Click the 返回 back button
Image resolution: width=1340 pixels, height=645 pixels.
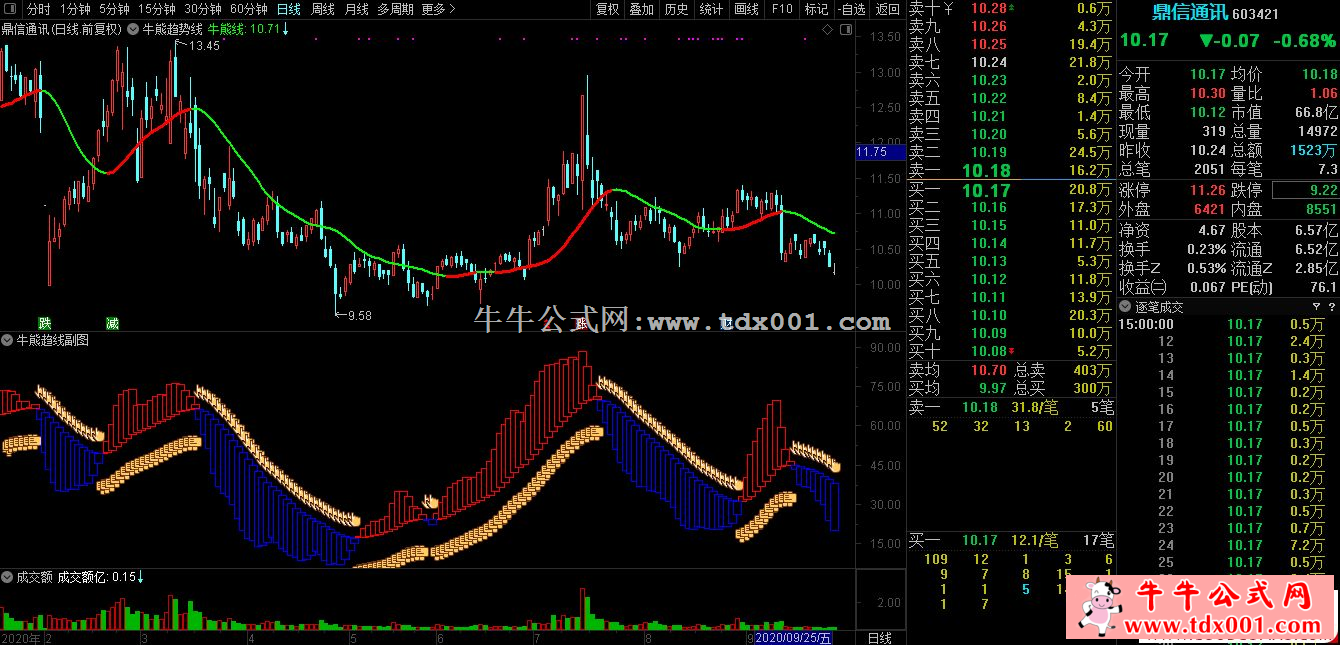pyautogui.click(x=887, y=9)
